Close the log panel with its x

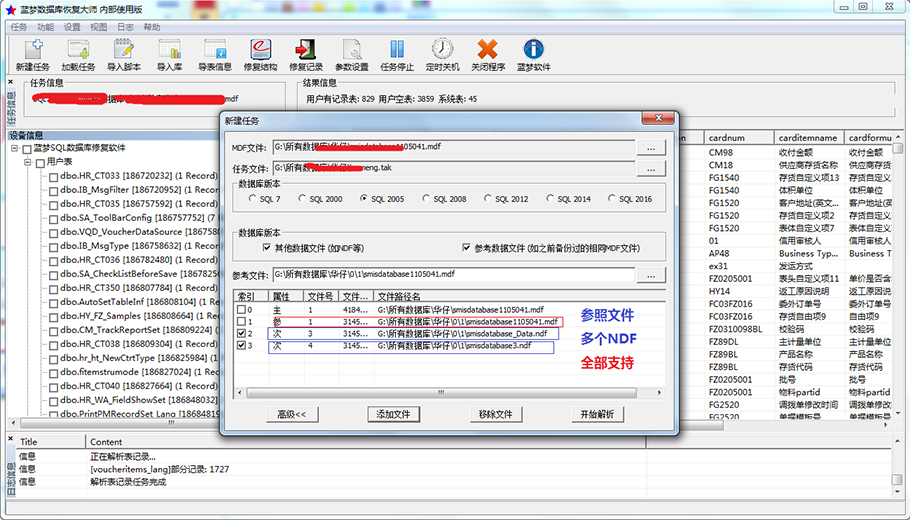point(10,439)
